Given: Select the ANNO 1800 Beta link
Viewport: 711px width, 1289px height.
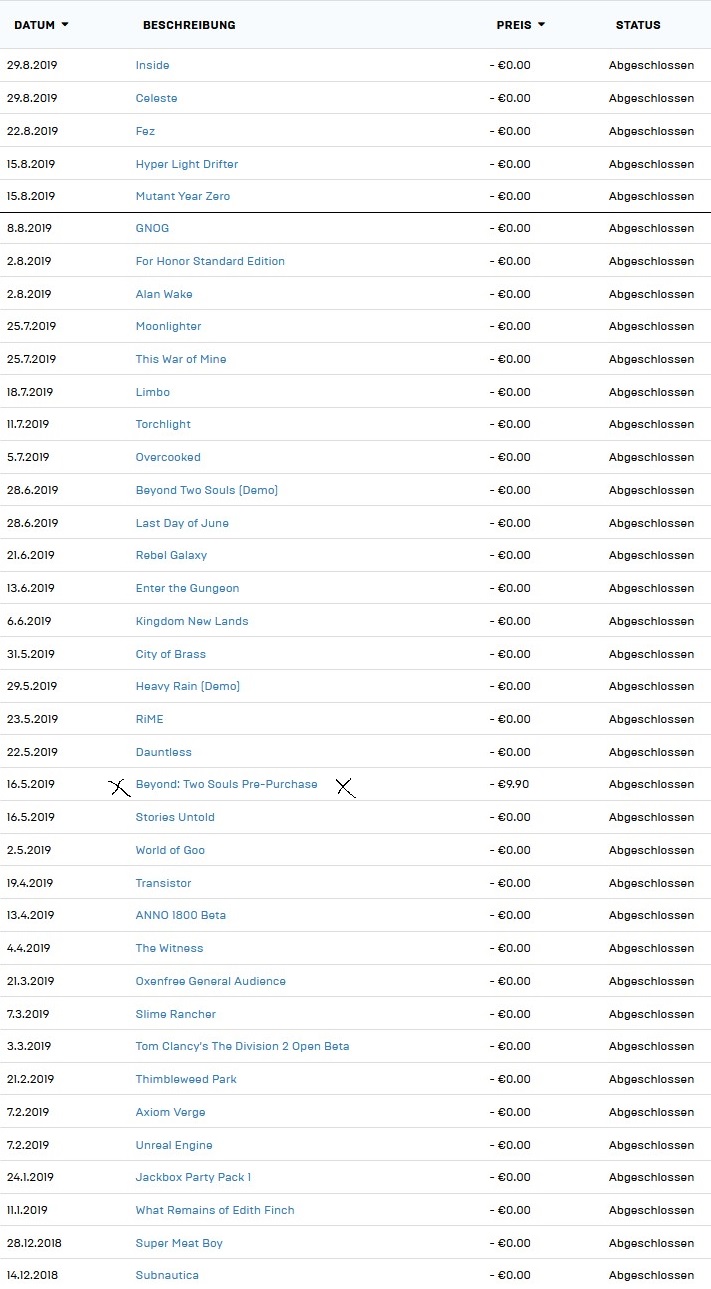Looking at the screenshot, I should coord(181,915).
